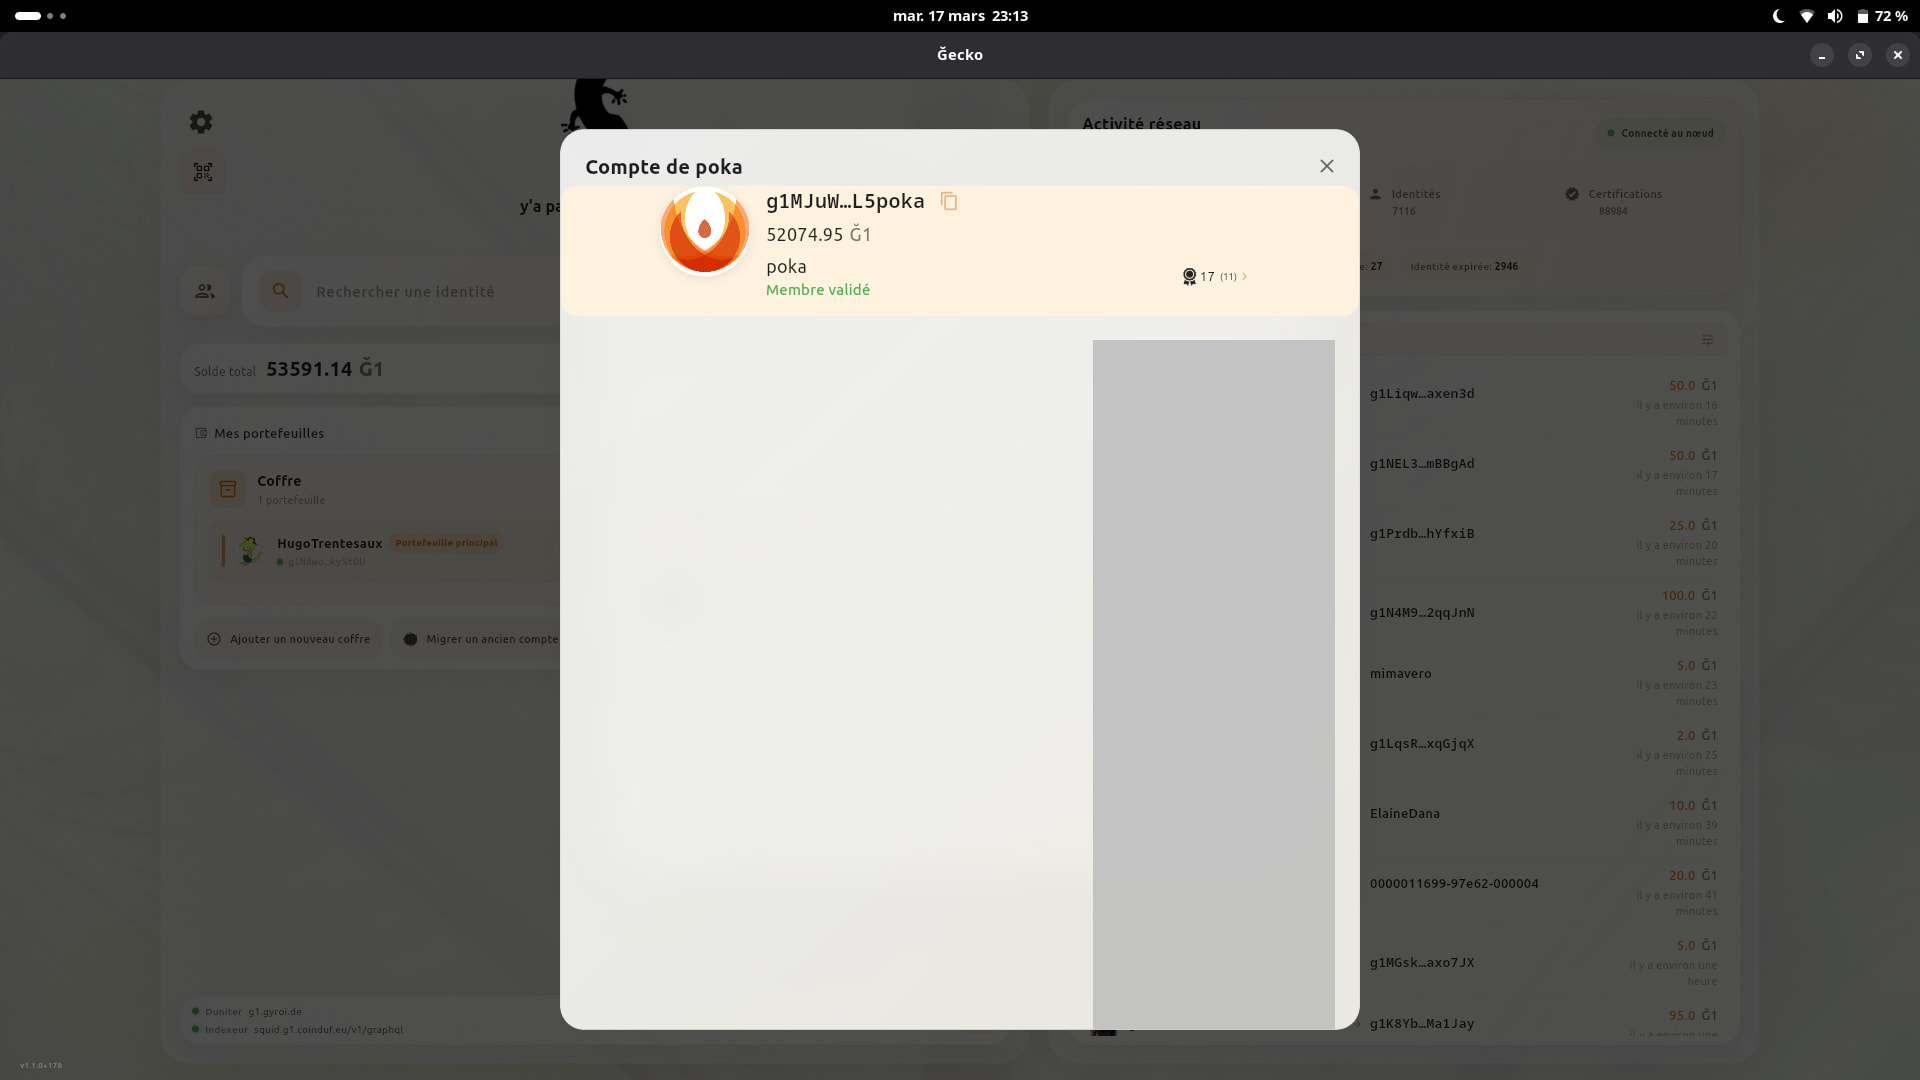Open the activity list filter icon

[x=1707, y=340]
